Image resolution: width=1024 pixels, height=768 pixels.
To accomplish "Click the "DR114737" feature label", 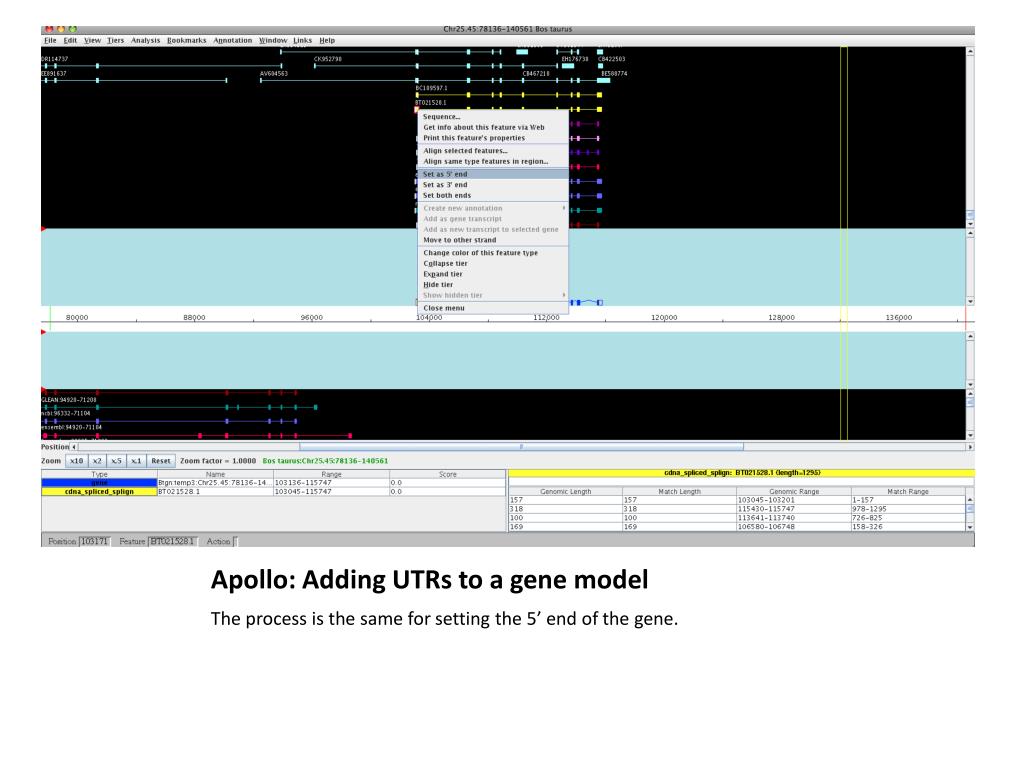I will coord(55,59).
